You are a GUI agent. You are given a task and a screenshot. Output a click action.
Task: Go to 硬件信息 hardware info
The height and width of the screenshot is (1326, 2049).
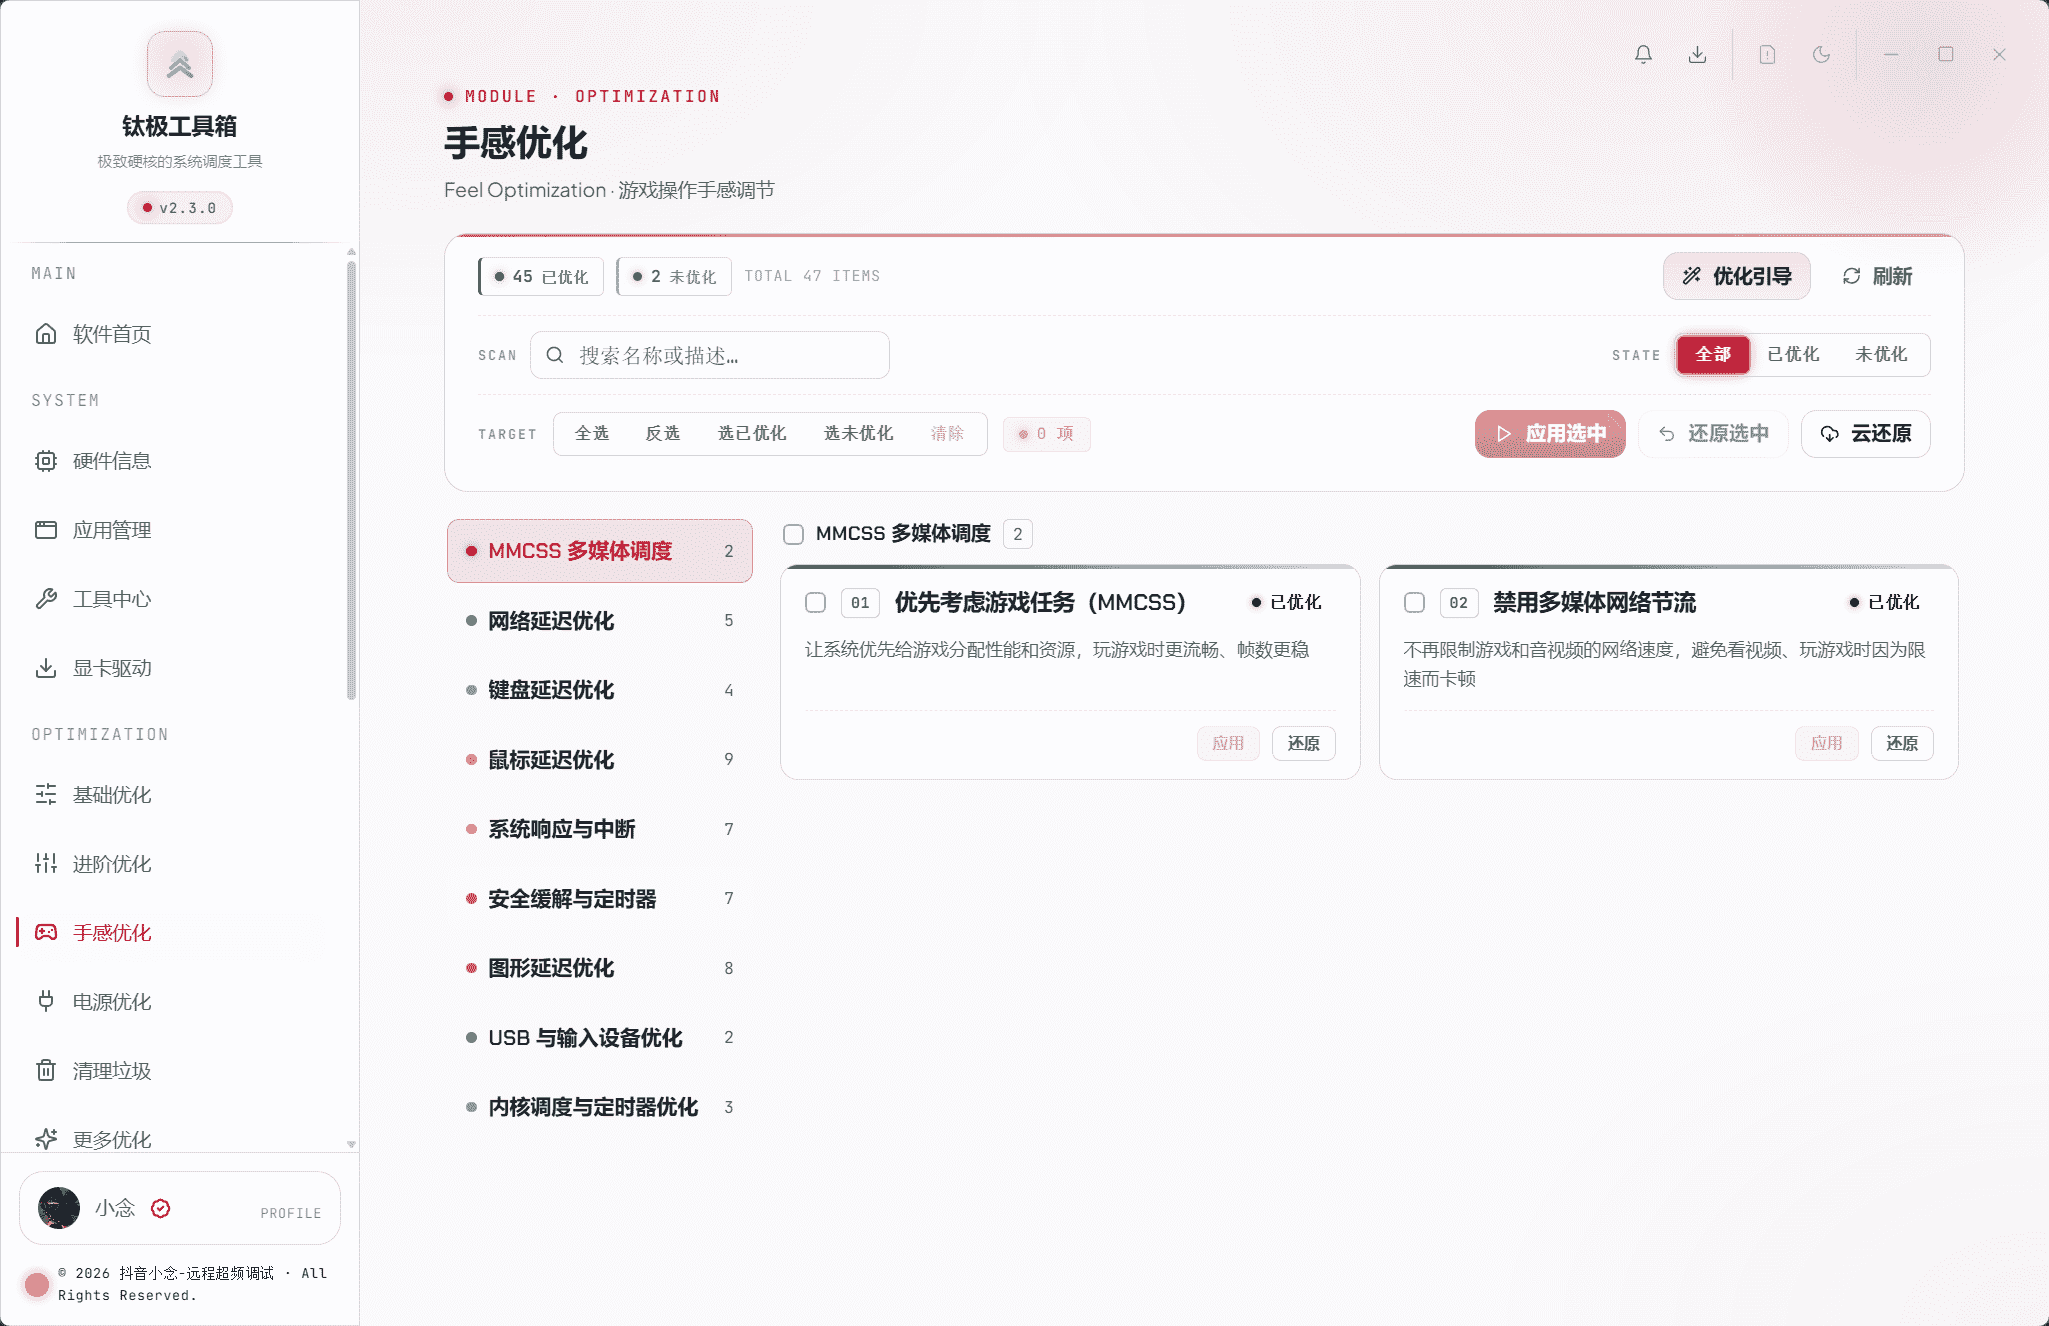[x=180, y=461]
